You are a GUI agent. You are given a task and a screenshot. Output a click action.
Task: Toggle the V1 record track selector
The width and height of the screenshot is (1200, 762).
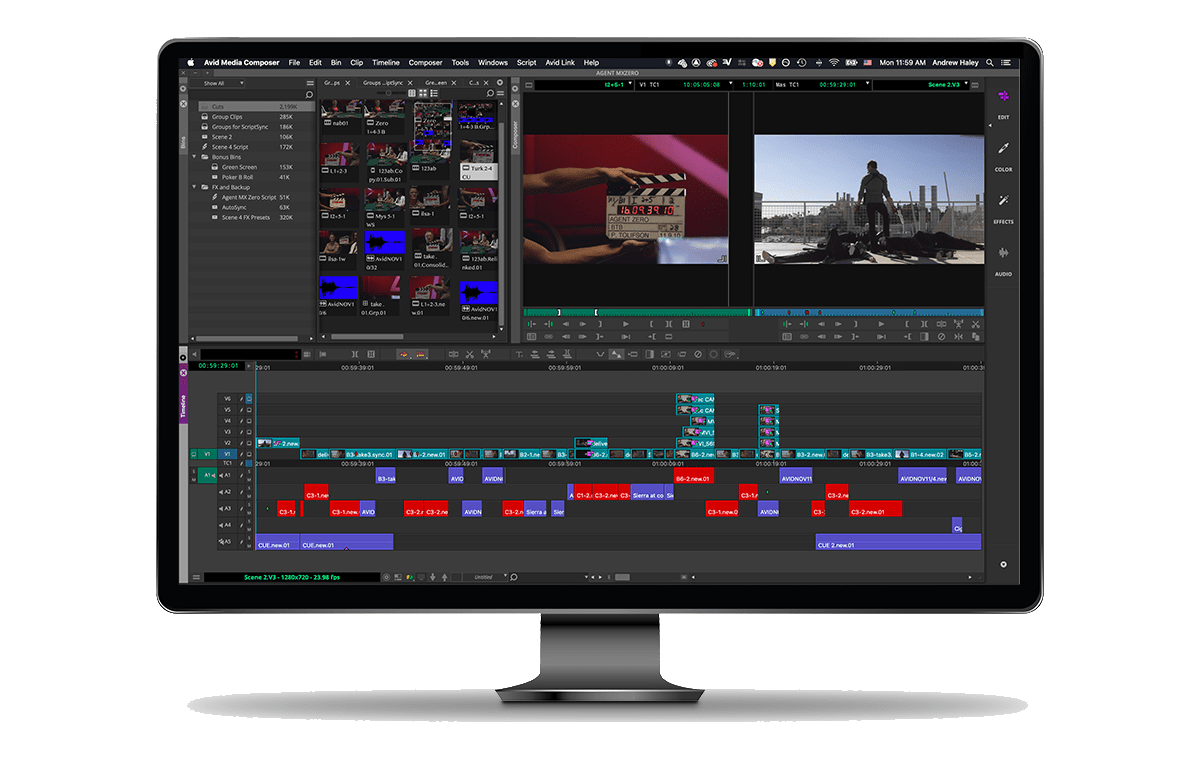click(x=227, y=454)
